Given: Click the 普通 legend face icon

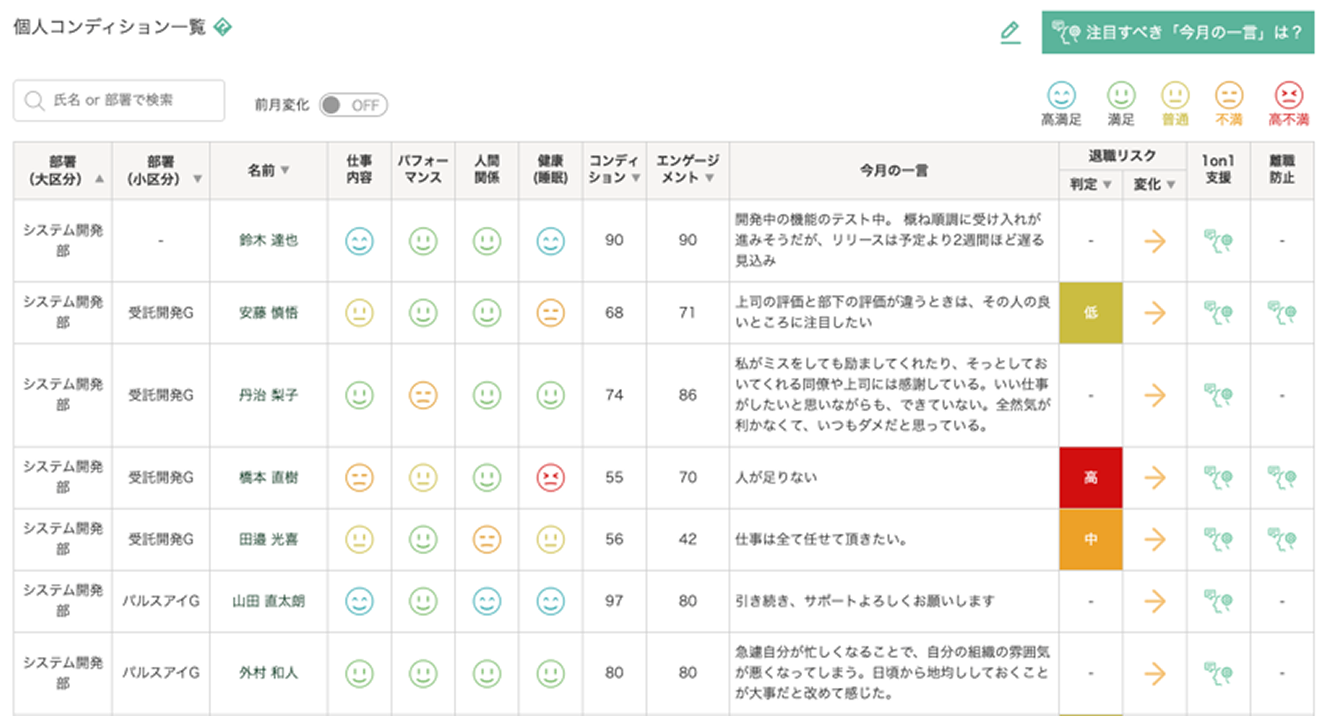Looking at the screenshot, I should 1175,96.
